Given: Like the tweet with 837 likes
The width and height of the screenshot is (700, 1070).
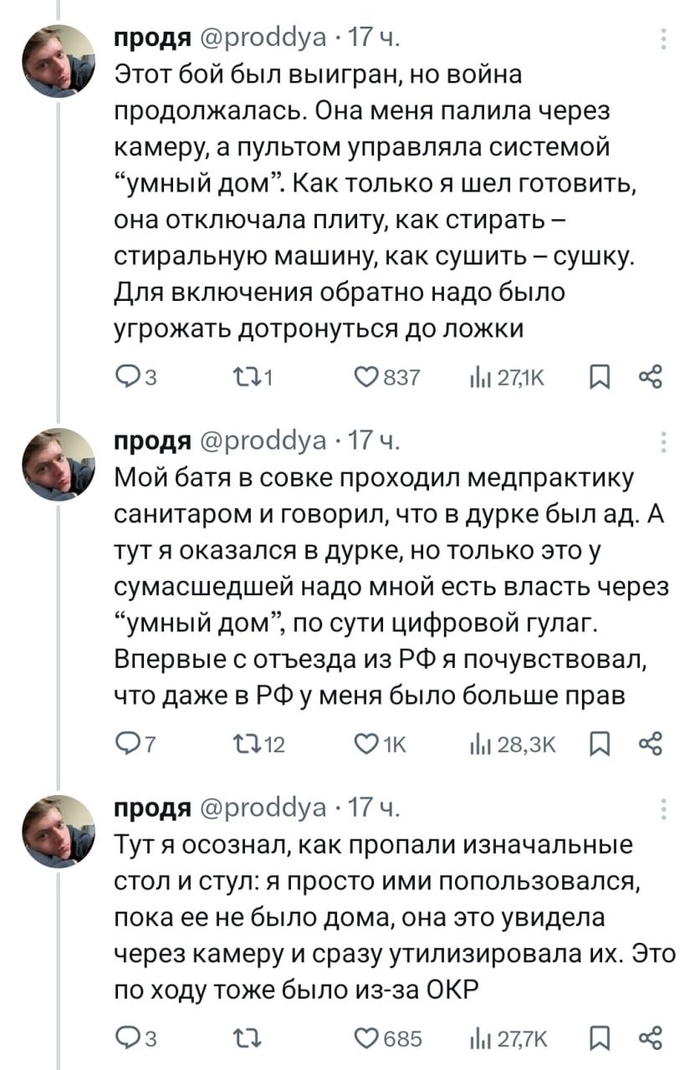Looking at the screenshot, I should (x=369, y=376).
